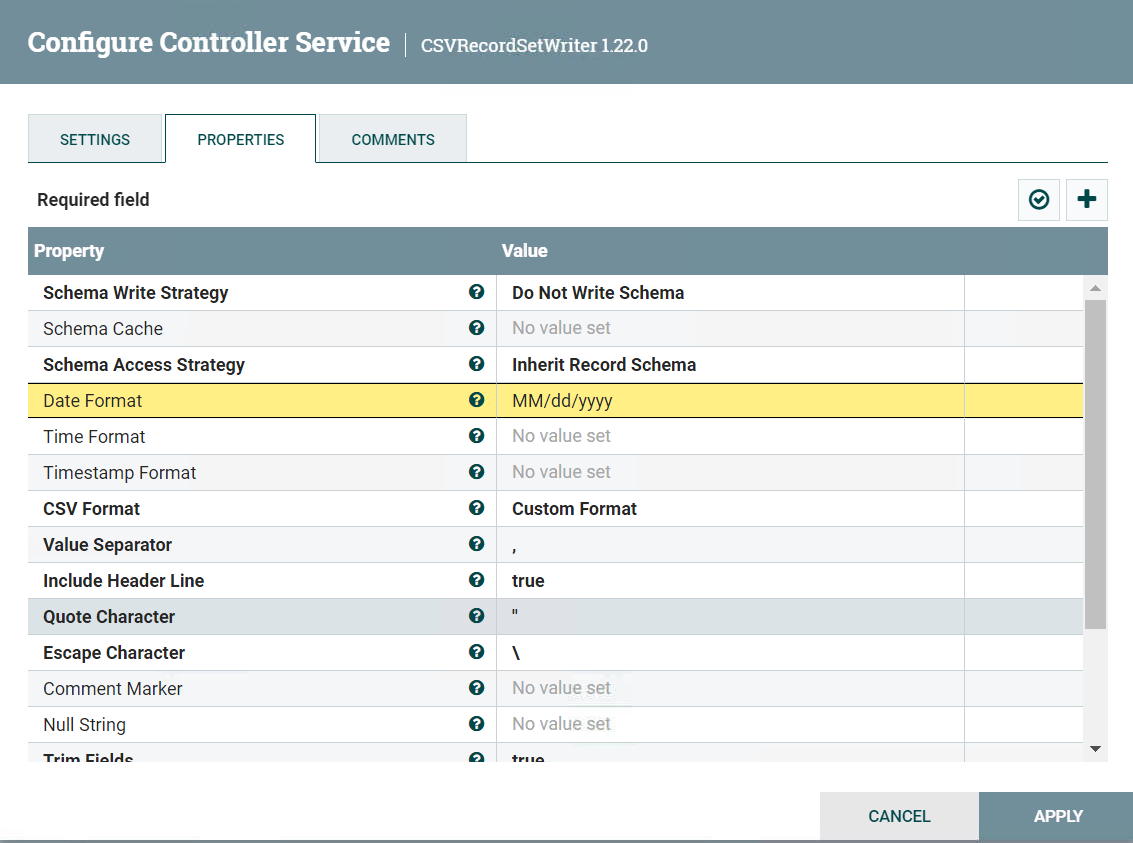
Task: Open help for Date Format property
Action: (477, 400)
